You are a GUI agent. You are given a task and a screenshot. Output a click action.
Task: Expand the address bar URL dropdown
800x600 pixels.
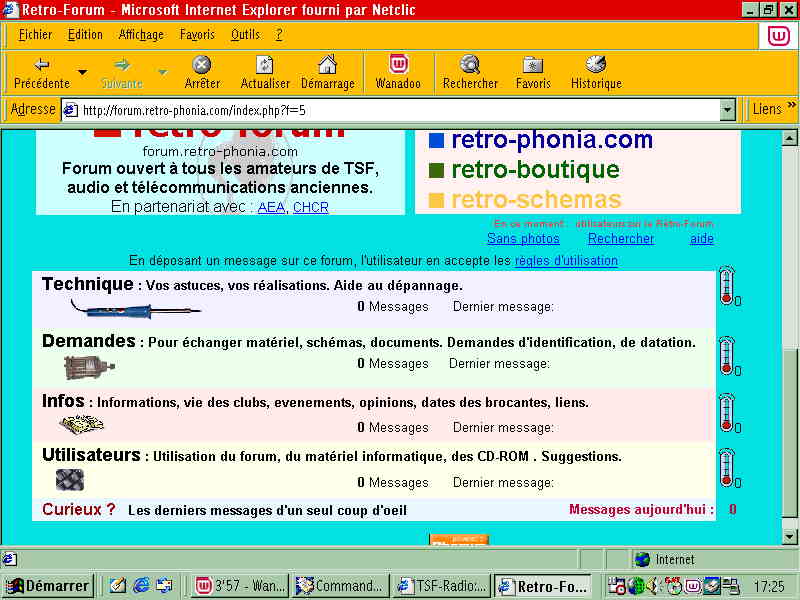click(727, 110)
